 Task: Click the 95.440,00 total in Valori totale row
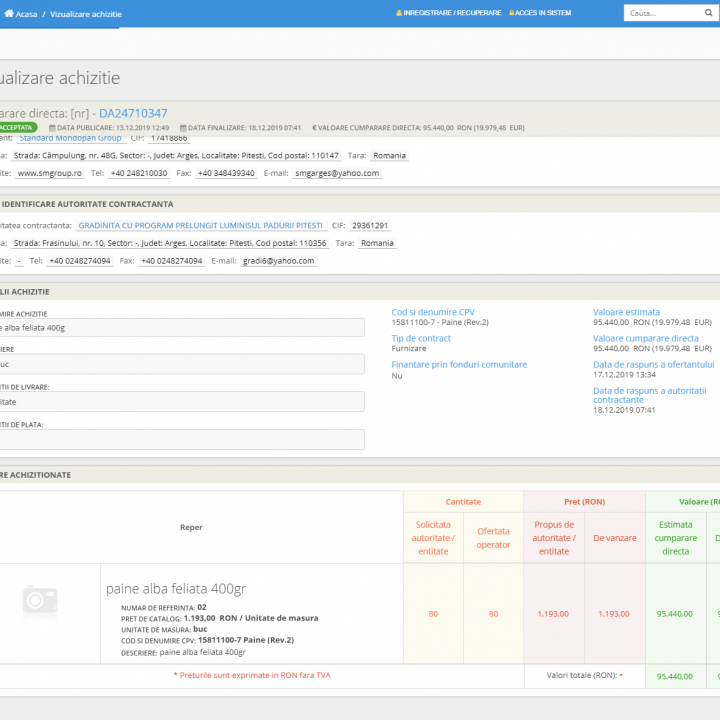(675, 676)
